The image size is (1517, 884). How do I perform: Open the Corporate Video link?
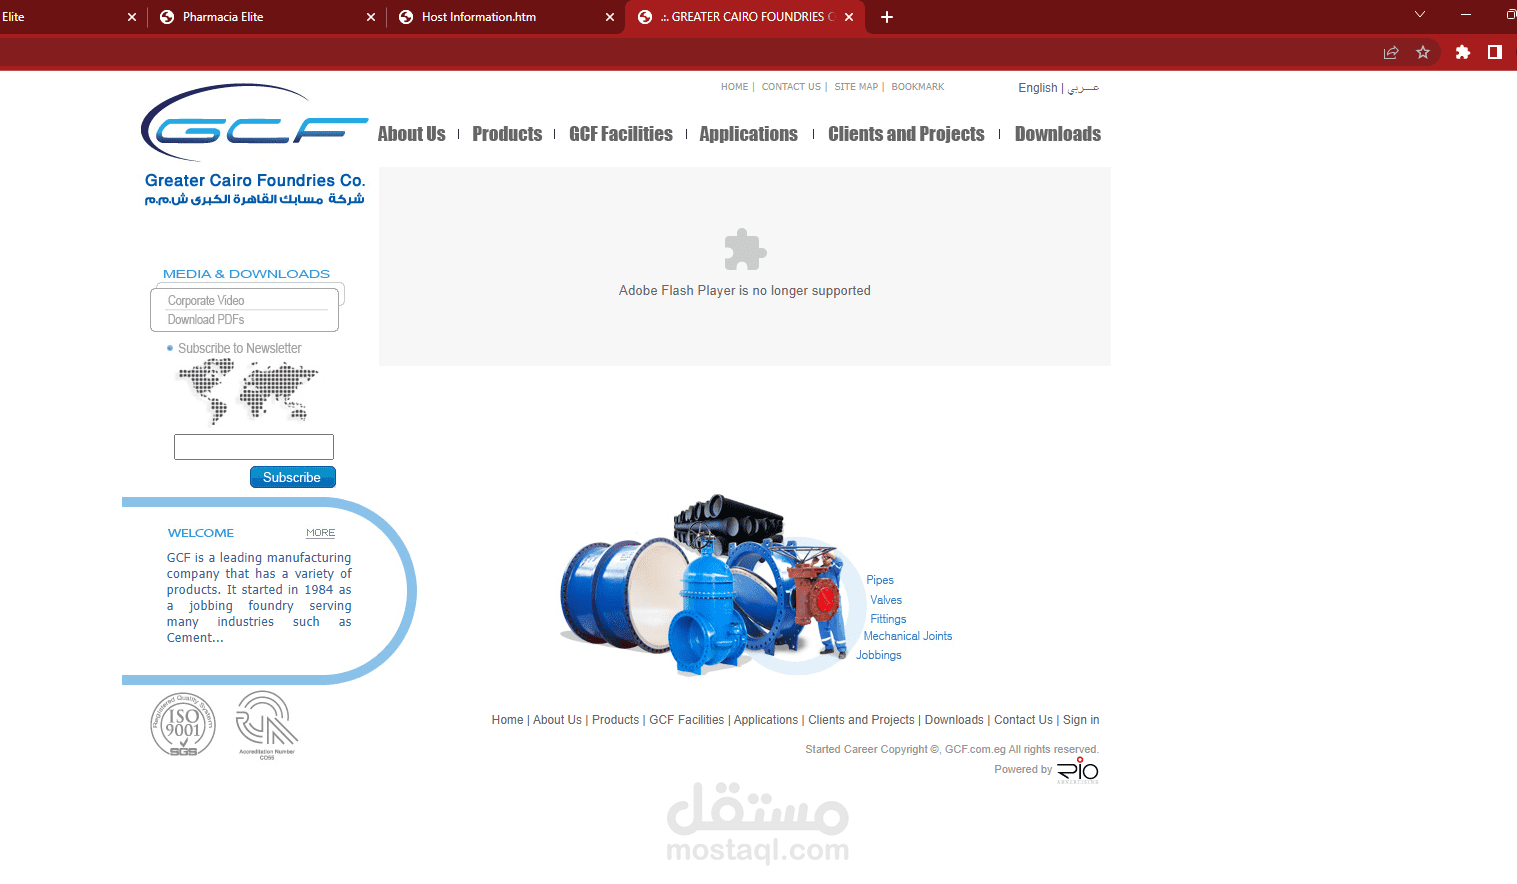206,301
